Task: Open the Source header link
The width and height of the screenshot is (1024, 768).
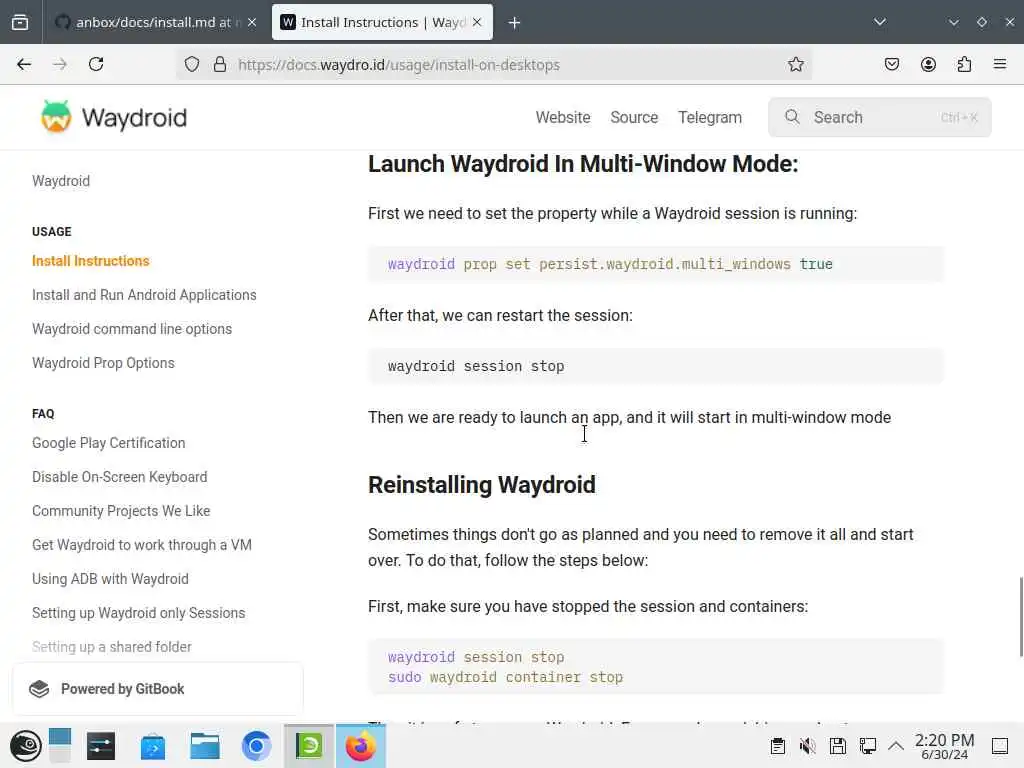Action: click(x=634, y=118)
